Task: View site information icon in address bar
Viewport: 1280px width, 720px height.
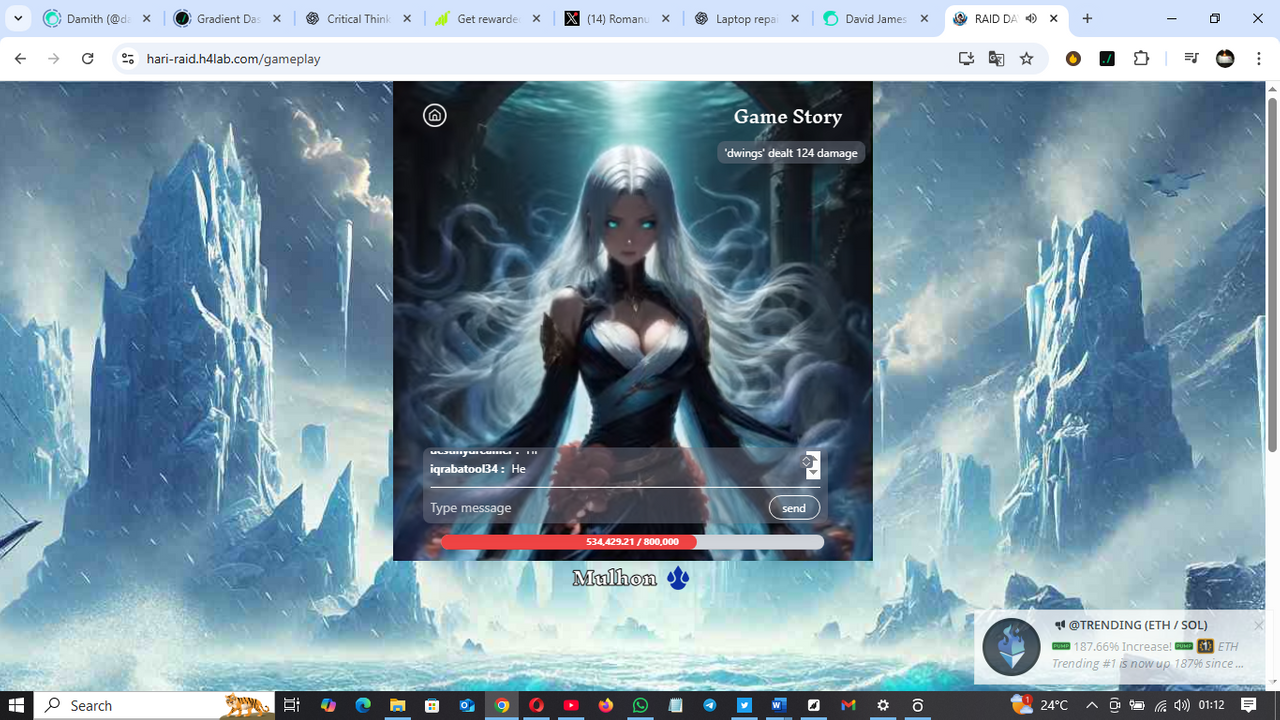Action: pos(127,59)
